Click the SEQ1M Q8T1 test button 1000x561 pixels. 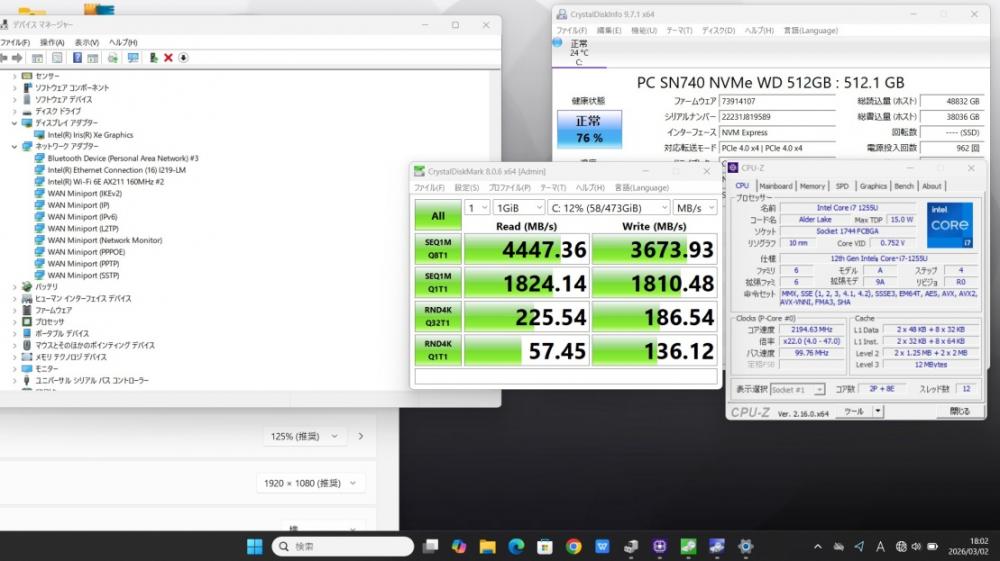[438, 249]
